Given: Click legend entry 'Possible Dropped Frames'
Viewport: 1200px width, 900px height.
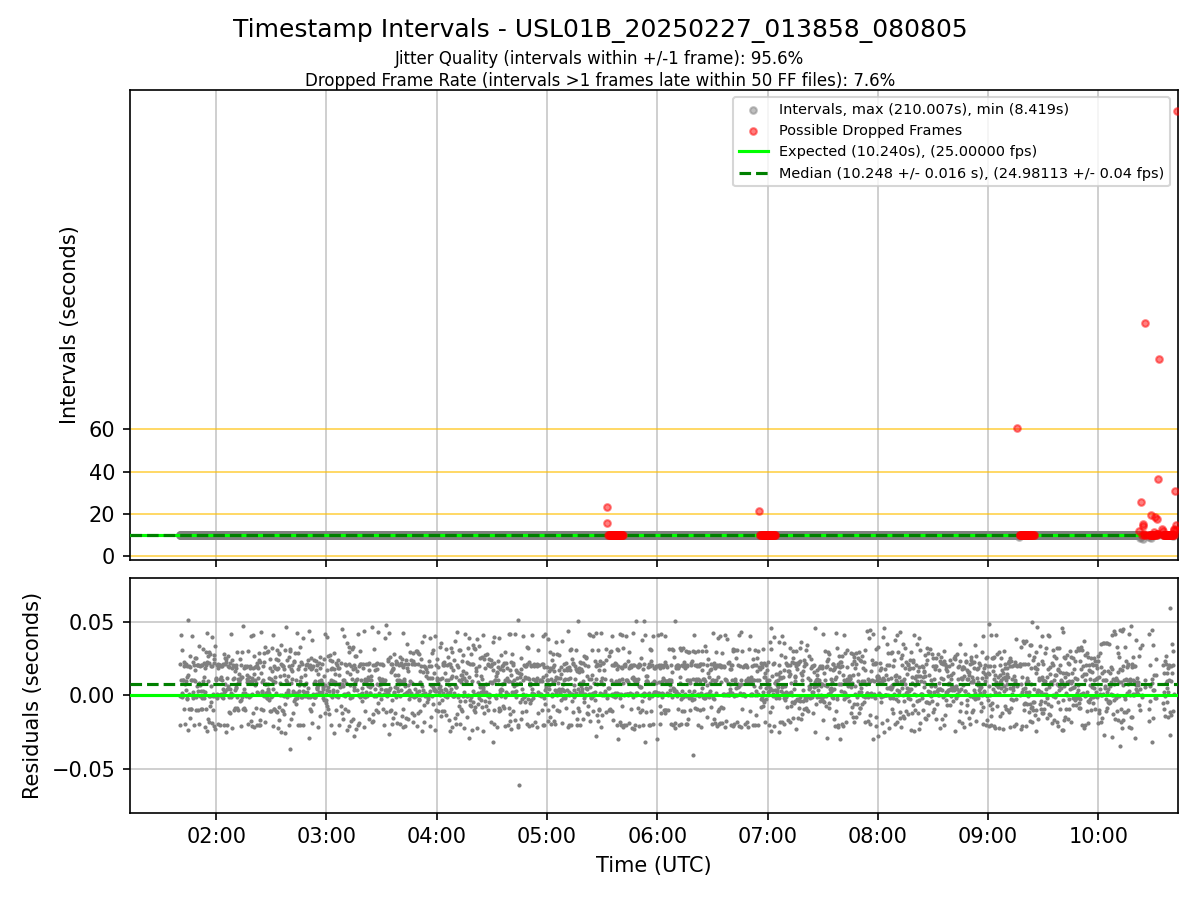Looking at the screenshot, I should coord(870,130).
